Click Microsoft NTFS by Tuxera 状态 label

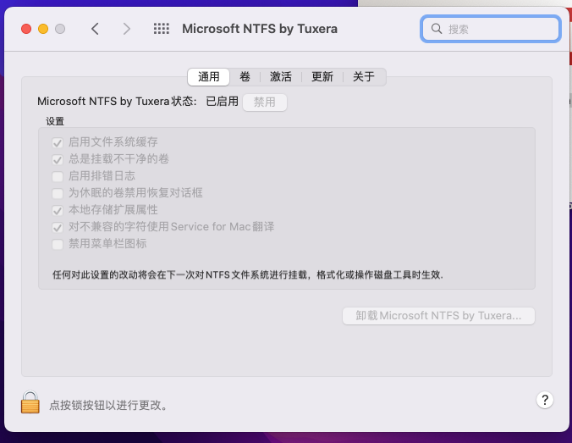point(117,101)
